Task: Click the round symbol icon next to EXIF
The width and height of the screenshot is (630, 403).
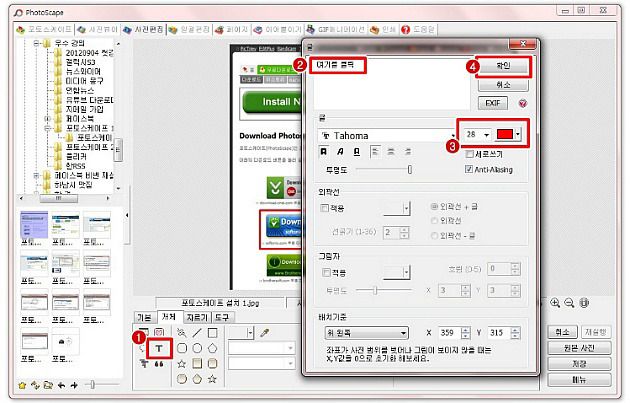Action: pyautogui.click(x=522, y=103)
